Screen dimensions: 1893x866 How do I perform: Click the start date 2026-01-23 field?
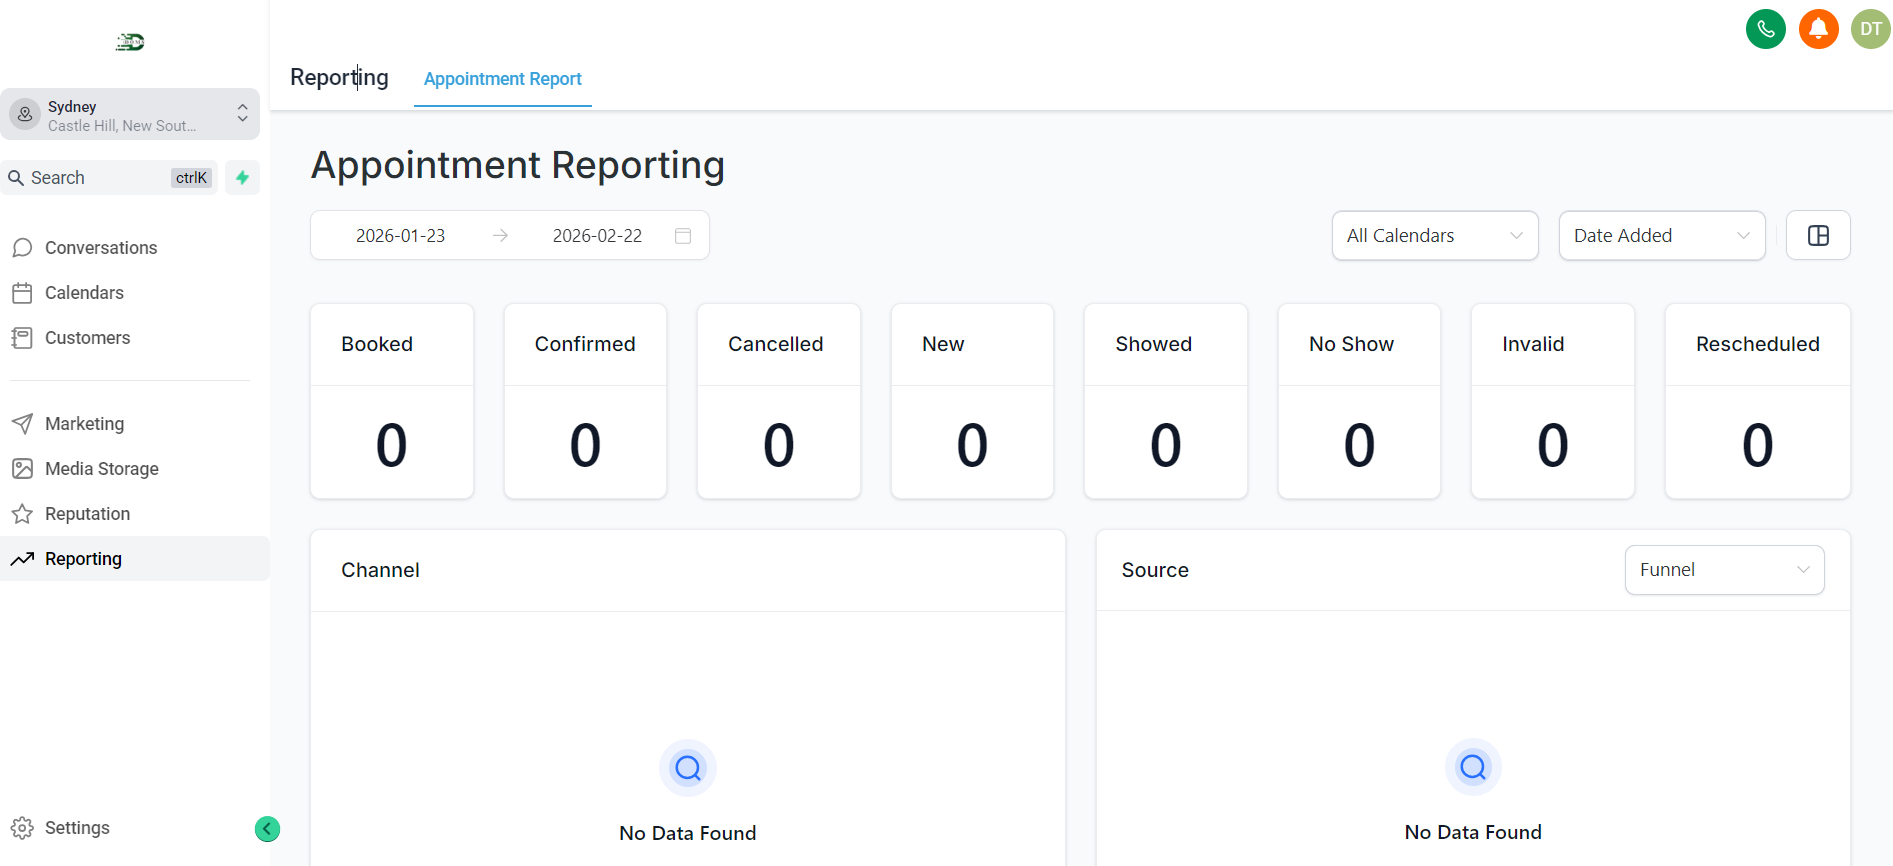401,236
